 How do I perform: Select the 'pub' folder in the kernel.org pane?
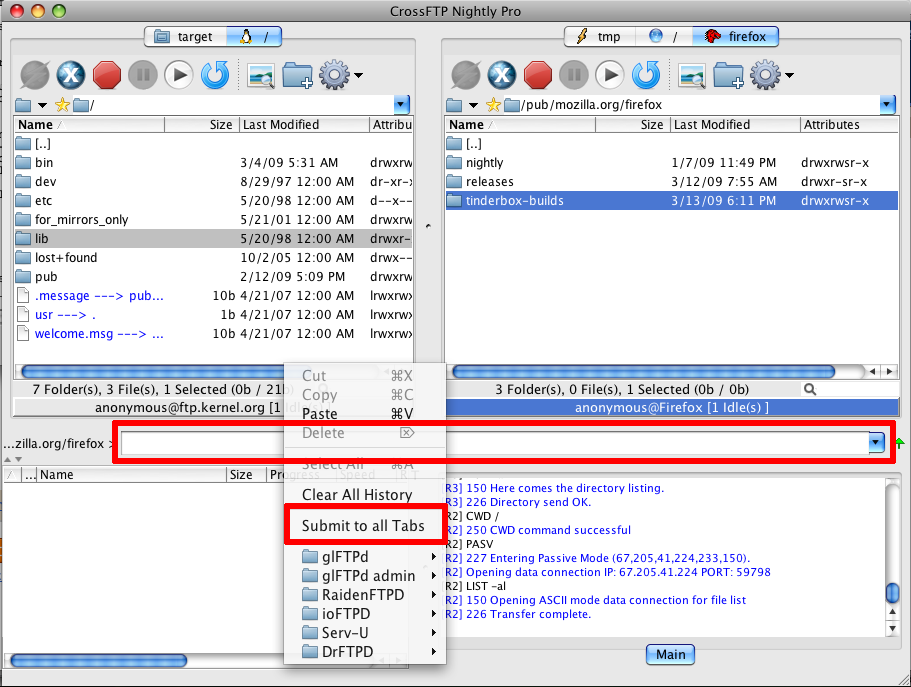[x=213, y=277]
